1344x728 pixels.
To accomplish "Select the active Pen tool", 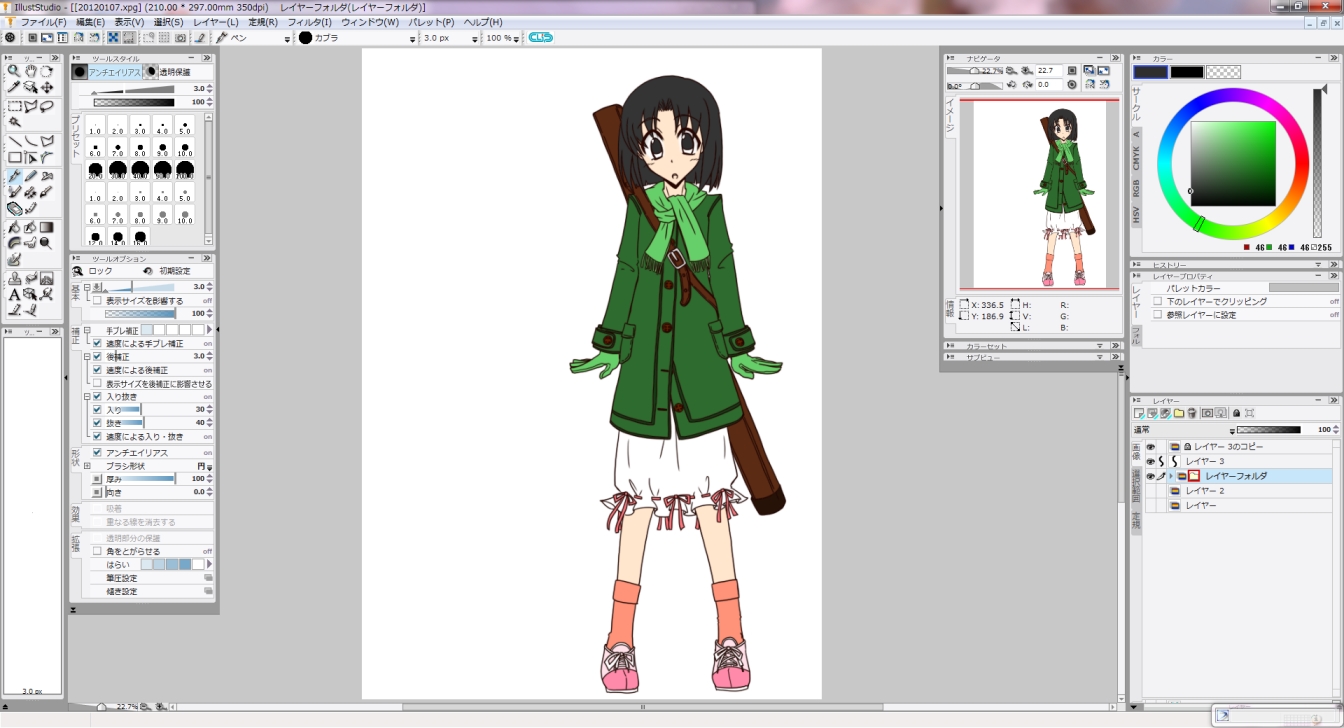I will pos(14,176).
